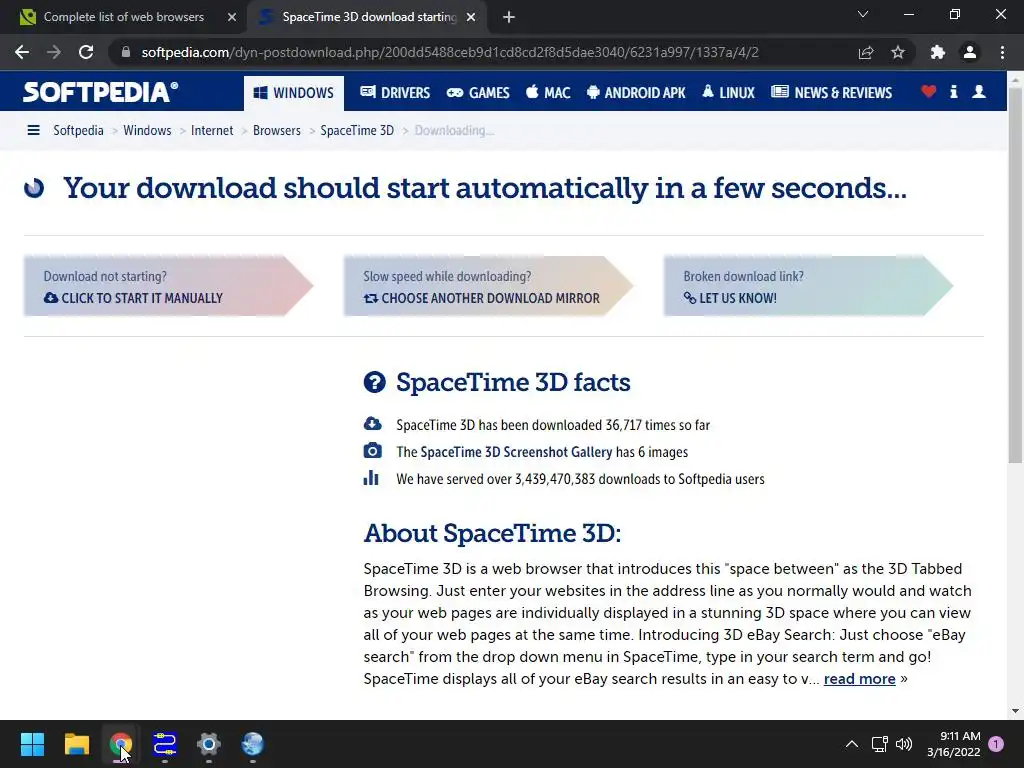The image size is (1024, 768).
Task: Open File Explorer from the taskbar
Action: (76, 744)
